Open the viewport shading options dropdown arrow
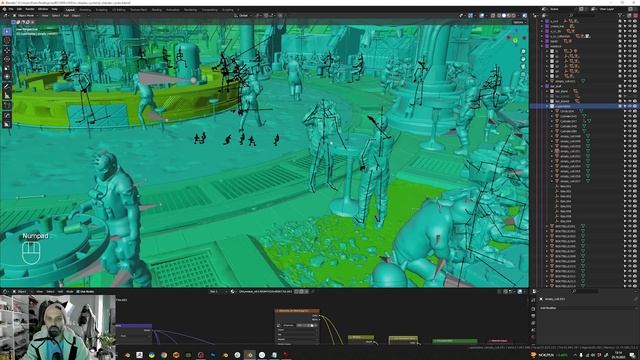This screenshot has height=360, width=640. tap(518, 16)
